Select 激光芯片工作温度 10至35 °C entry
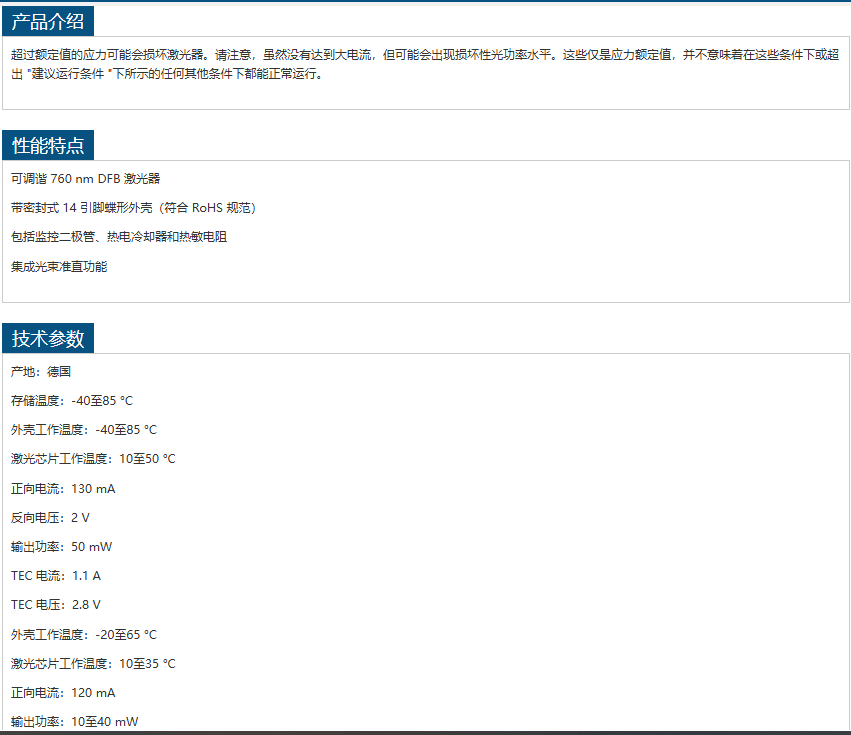851x735 pixels. pyautogui.click(x=93, y=664)
